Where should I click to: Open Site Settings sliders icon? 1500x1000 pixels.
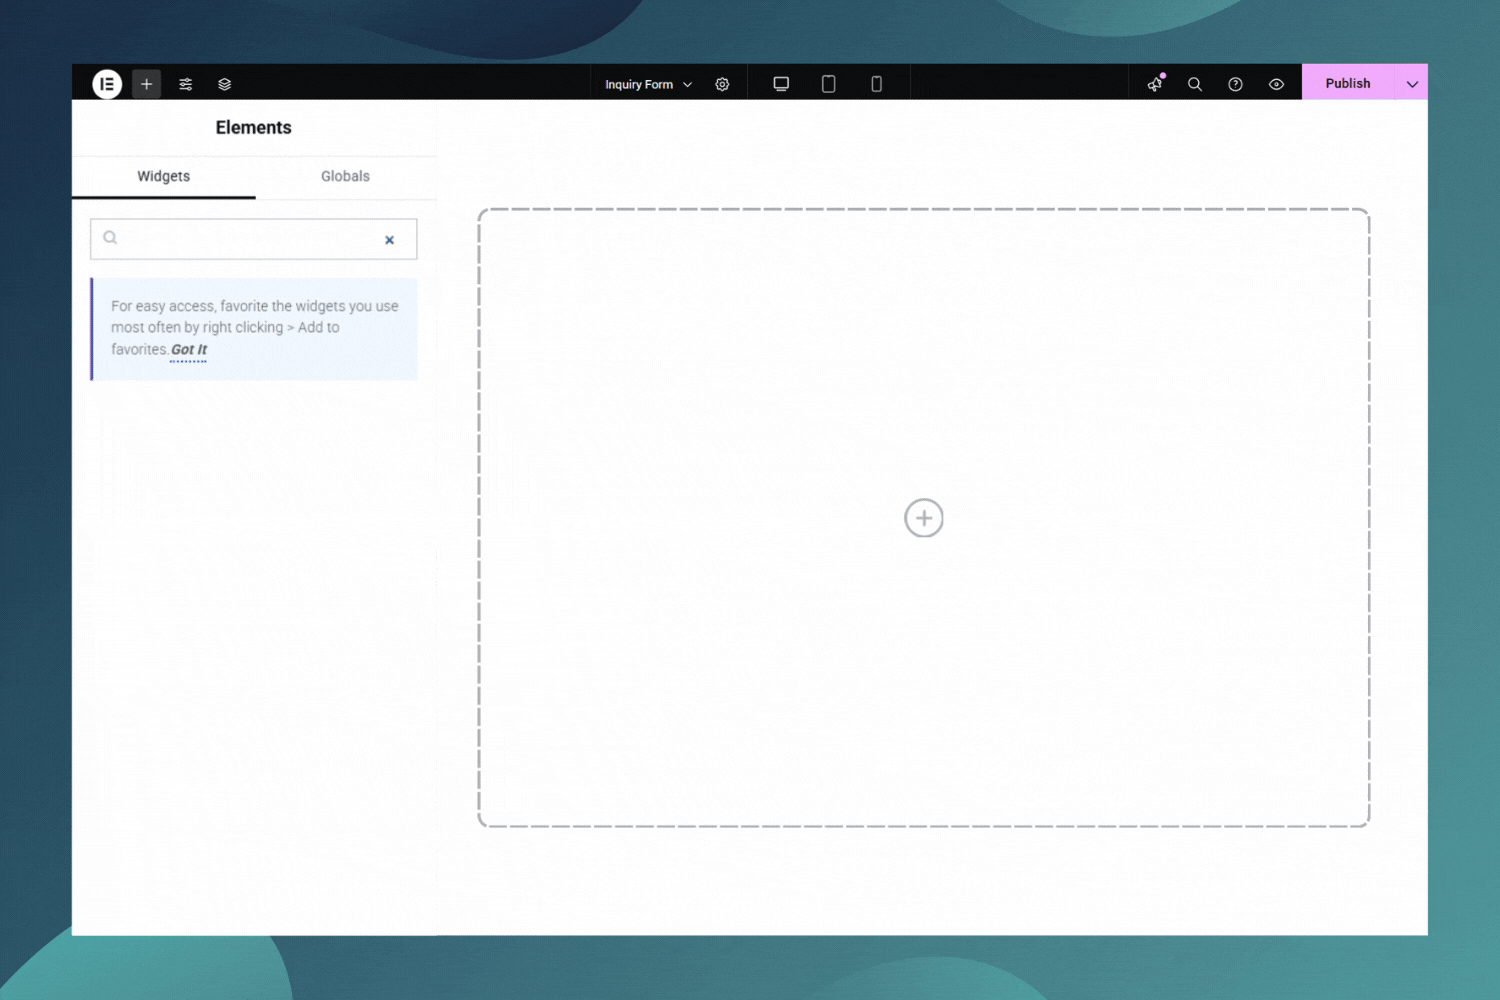pos(185,84)
